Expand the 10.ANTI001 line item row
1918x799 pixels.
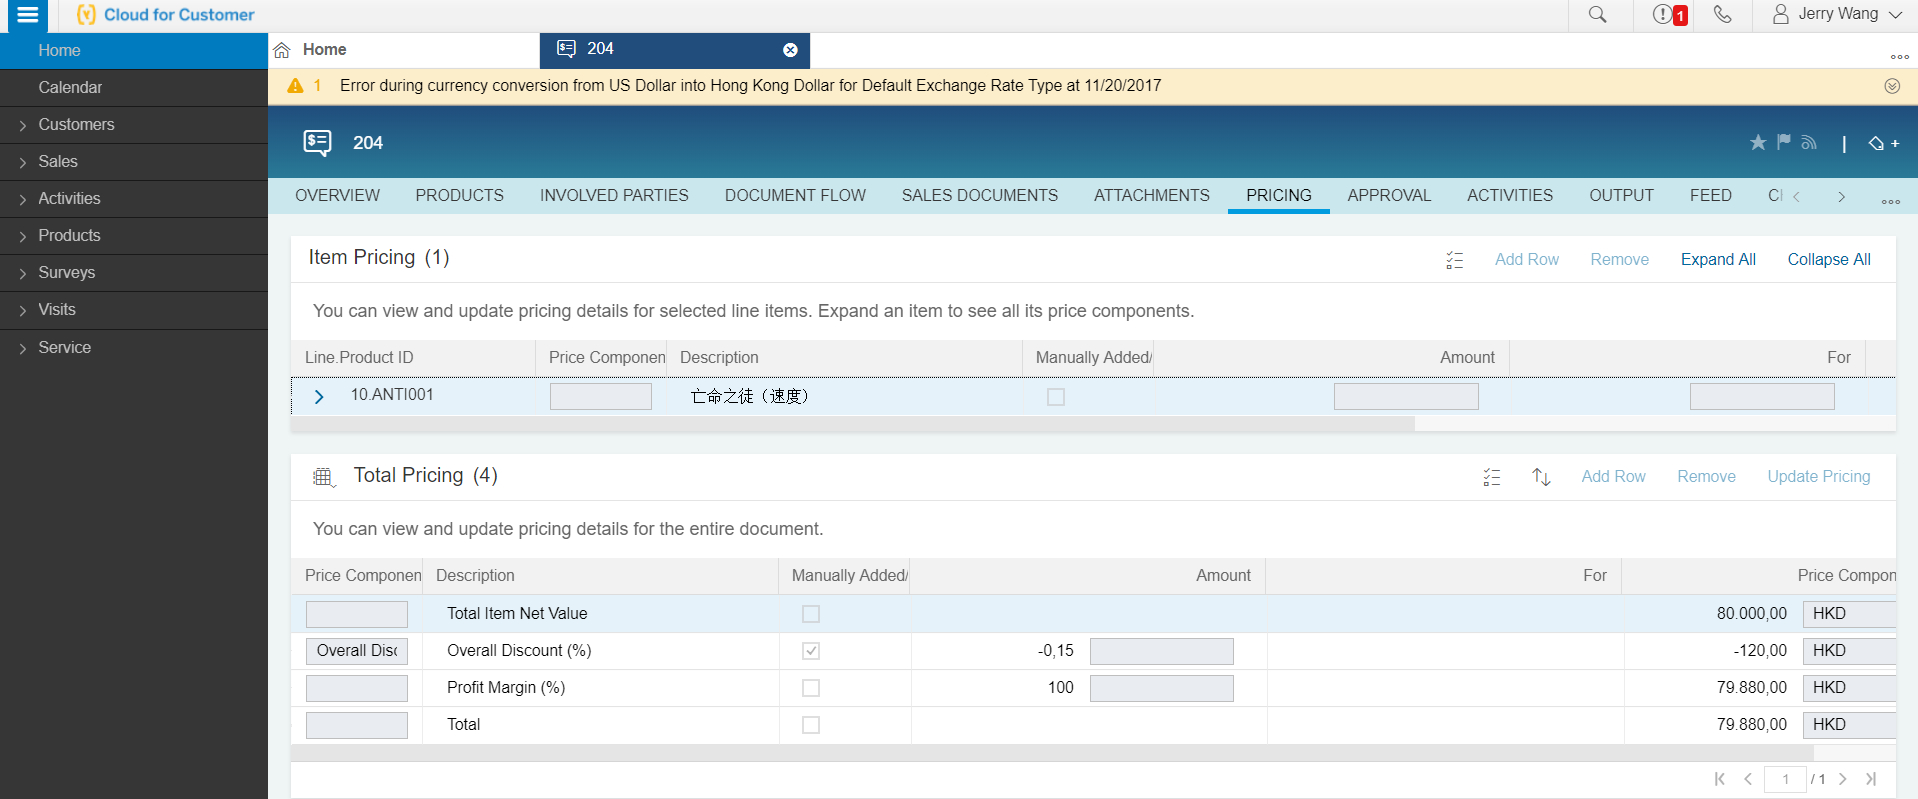click(319, 397)
